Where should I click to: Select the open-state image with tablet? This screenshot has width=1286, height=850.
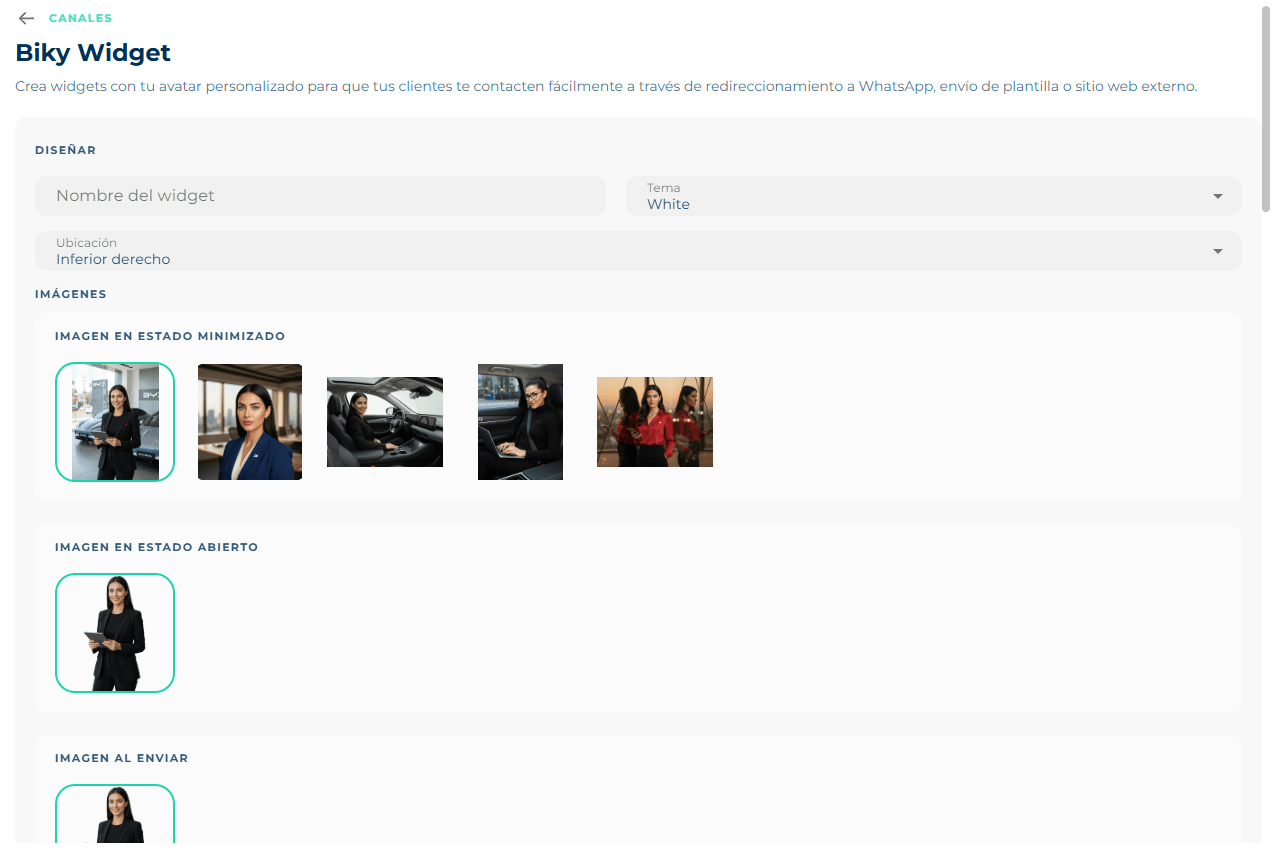pos(115,633)
